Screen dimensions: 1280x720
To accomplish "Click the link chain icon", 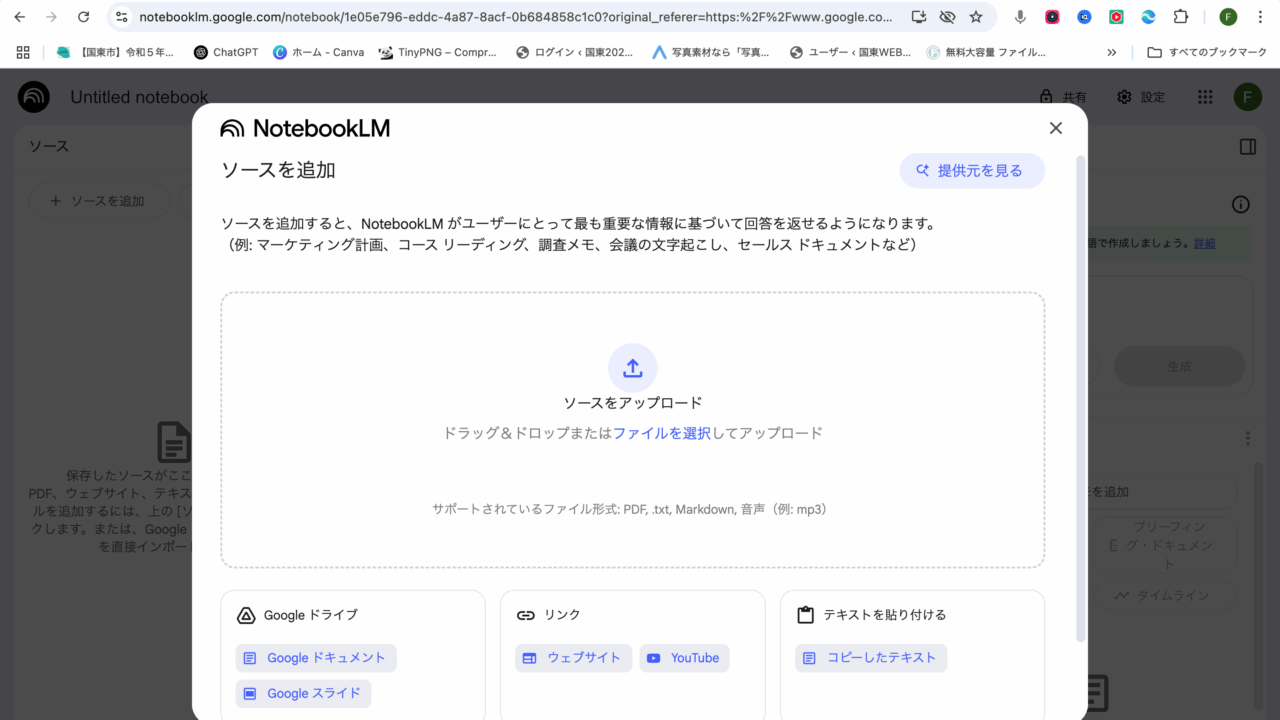I will (526, 615).
